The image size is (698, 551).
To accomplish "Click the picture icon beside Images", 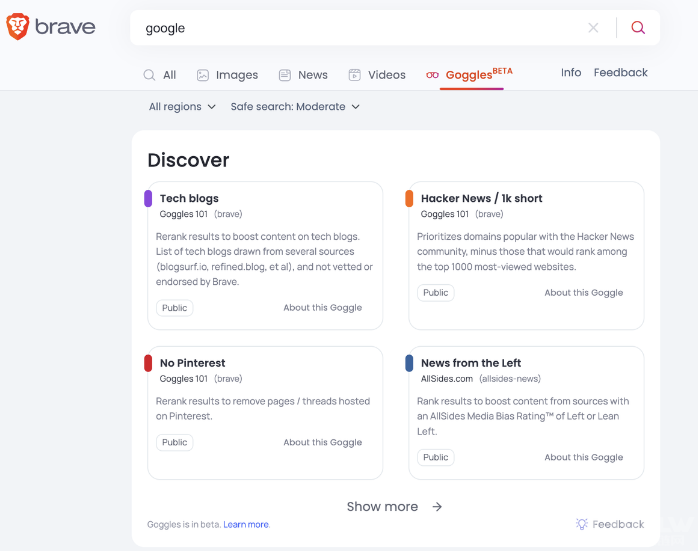I will (x=203, y=75).
